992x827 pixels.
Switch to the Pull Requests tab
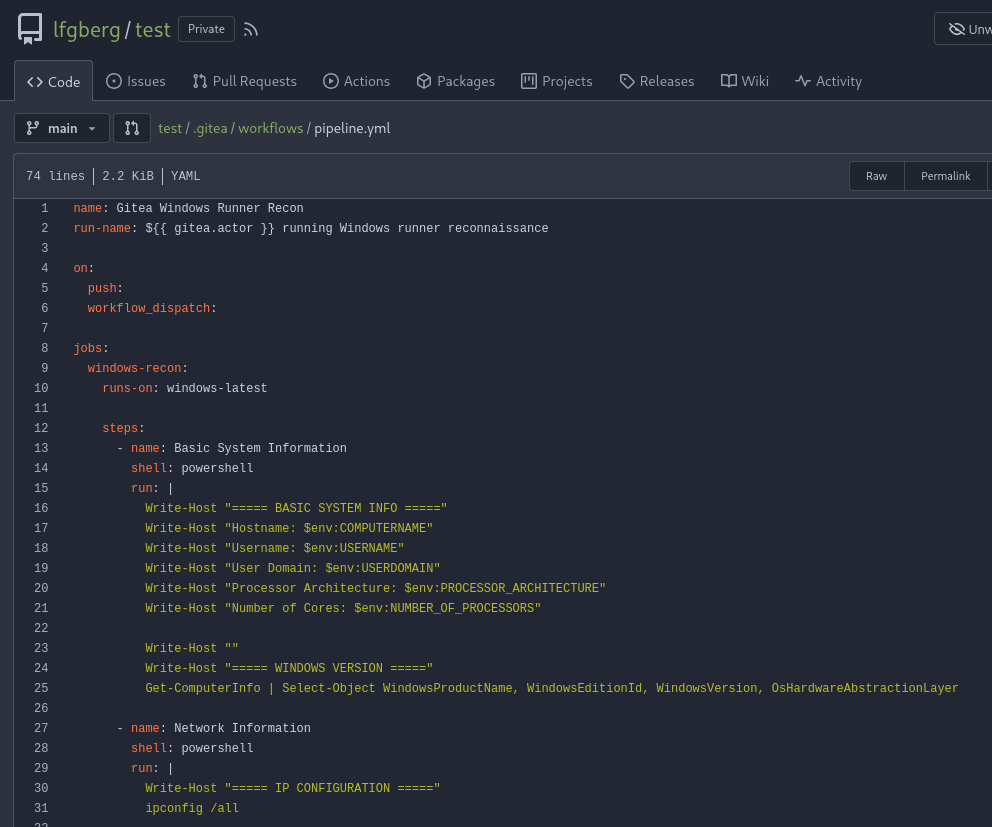244,81
